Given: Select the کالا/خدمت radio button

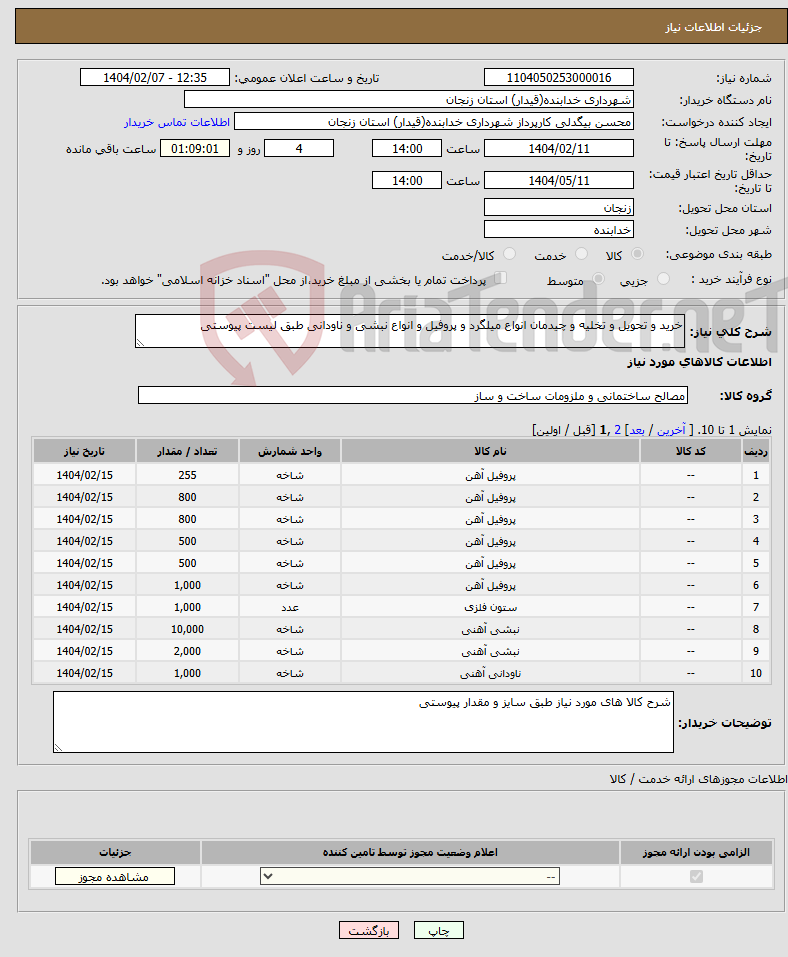Looking at the screenshot, I should (x=509, y=254).
